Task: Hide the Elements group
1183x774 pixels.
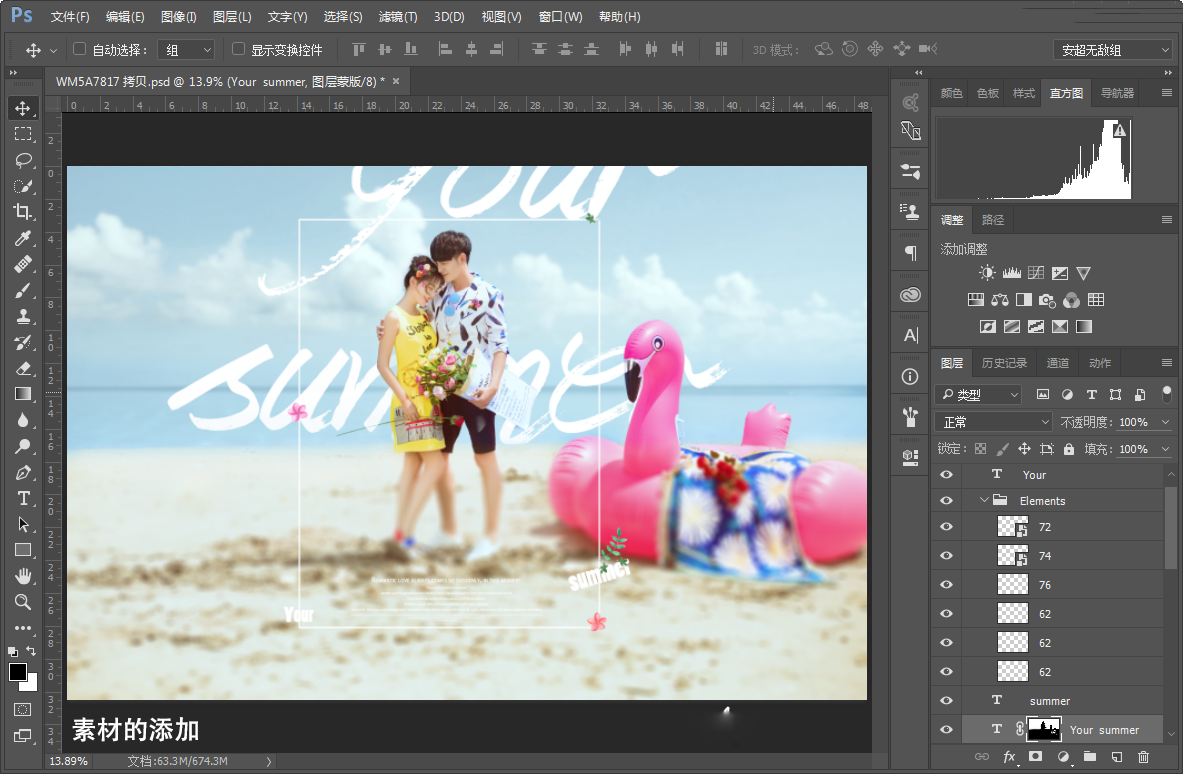Action: pyautogui.click(x=946, y=501)
